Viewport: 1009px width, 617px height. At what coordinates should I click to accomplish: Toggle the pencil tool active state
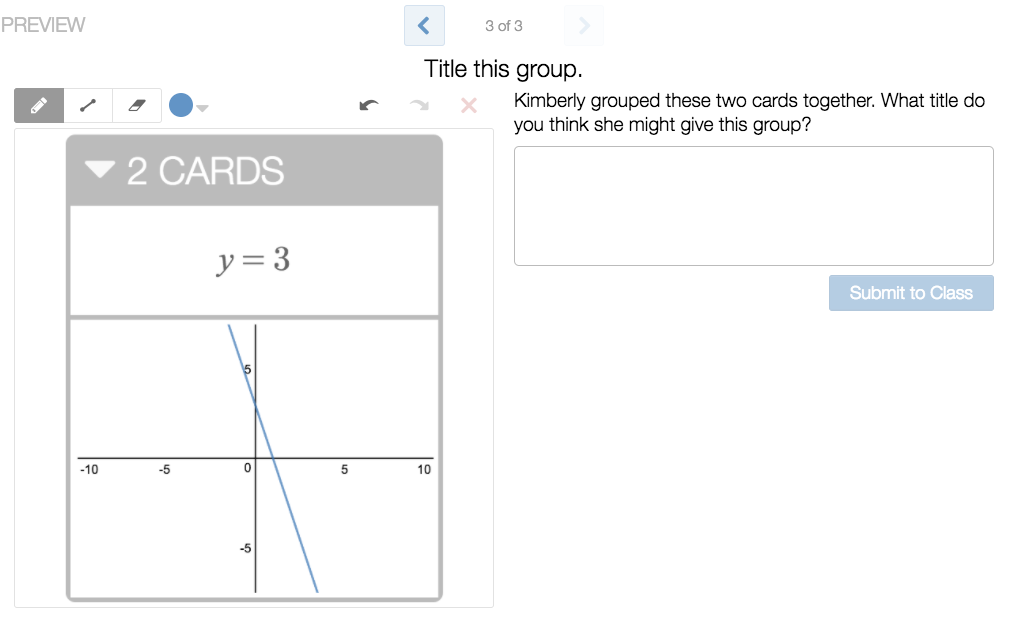[36, 104]
